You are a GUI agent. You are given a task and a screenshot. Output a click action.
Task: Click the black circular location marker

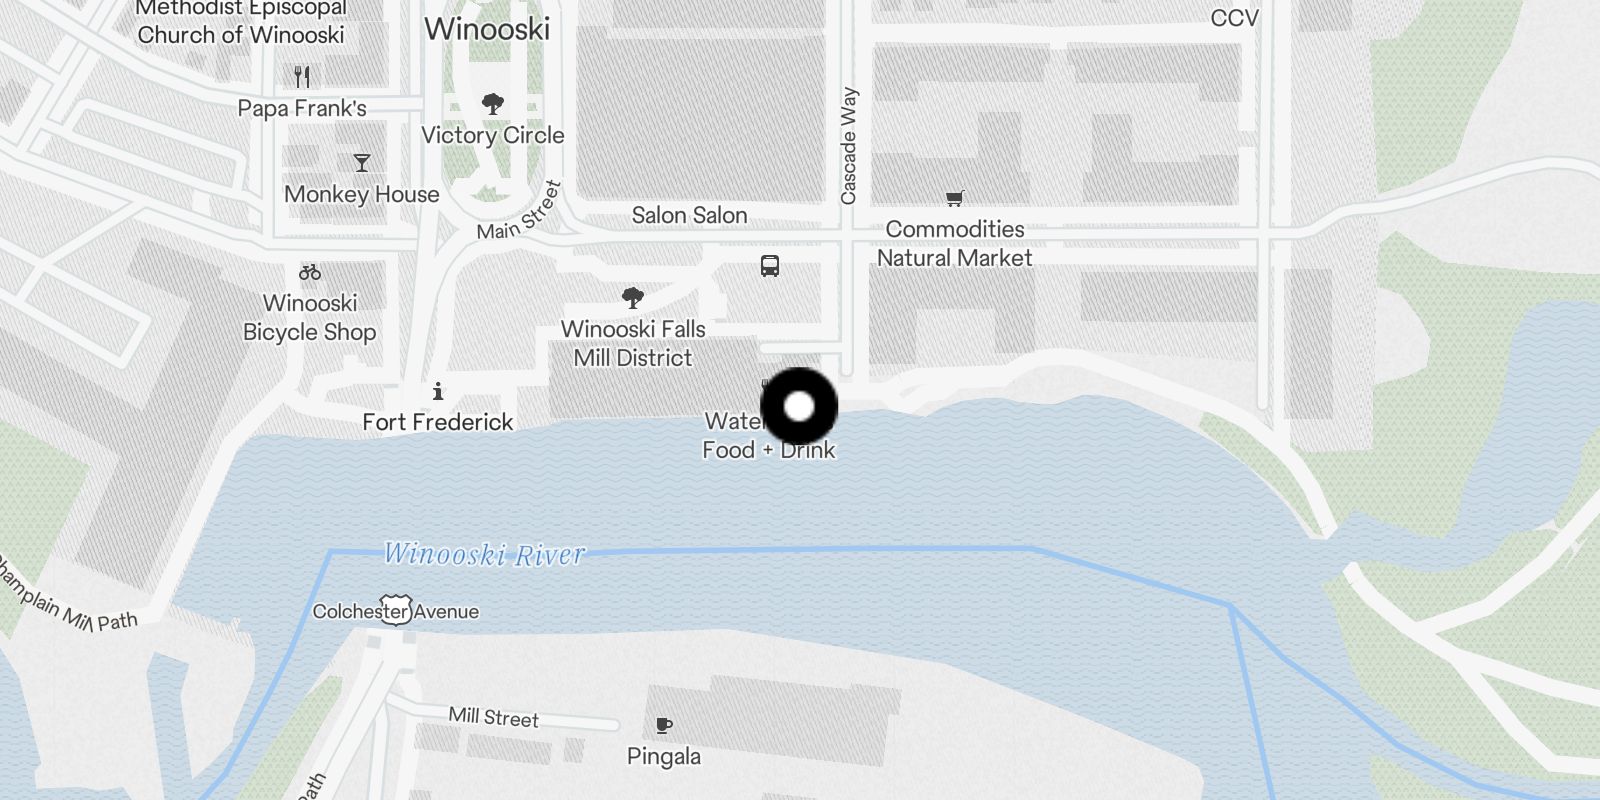coord(799,407)
